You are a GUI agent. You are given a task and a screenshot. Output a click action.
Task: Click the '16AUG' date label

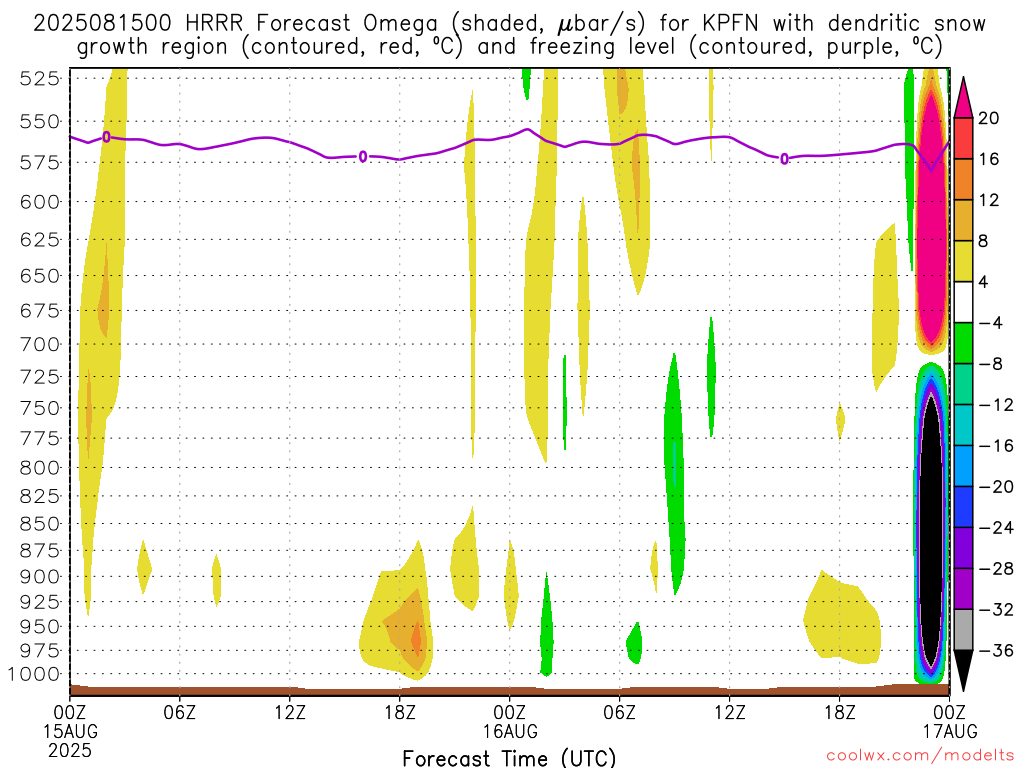pyautogui.click(x=510, y=730)
